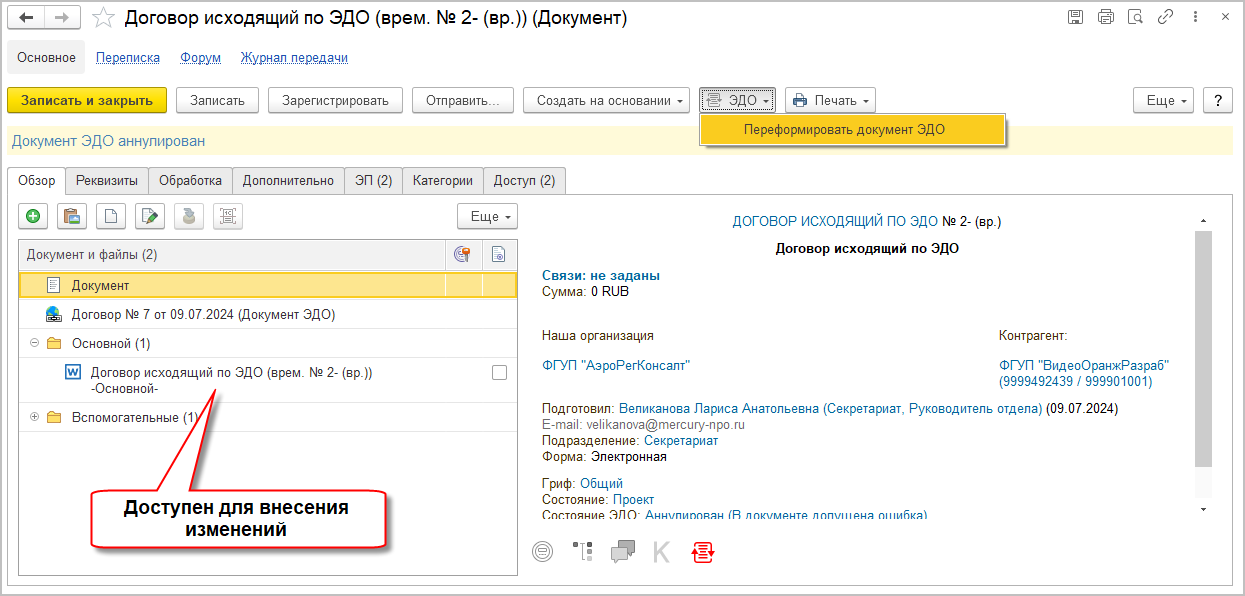Switch to the ЭП (2) tab

click(373, 181)
